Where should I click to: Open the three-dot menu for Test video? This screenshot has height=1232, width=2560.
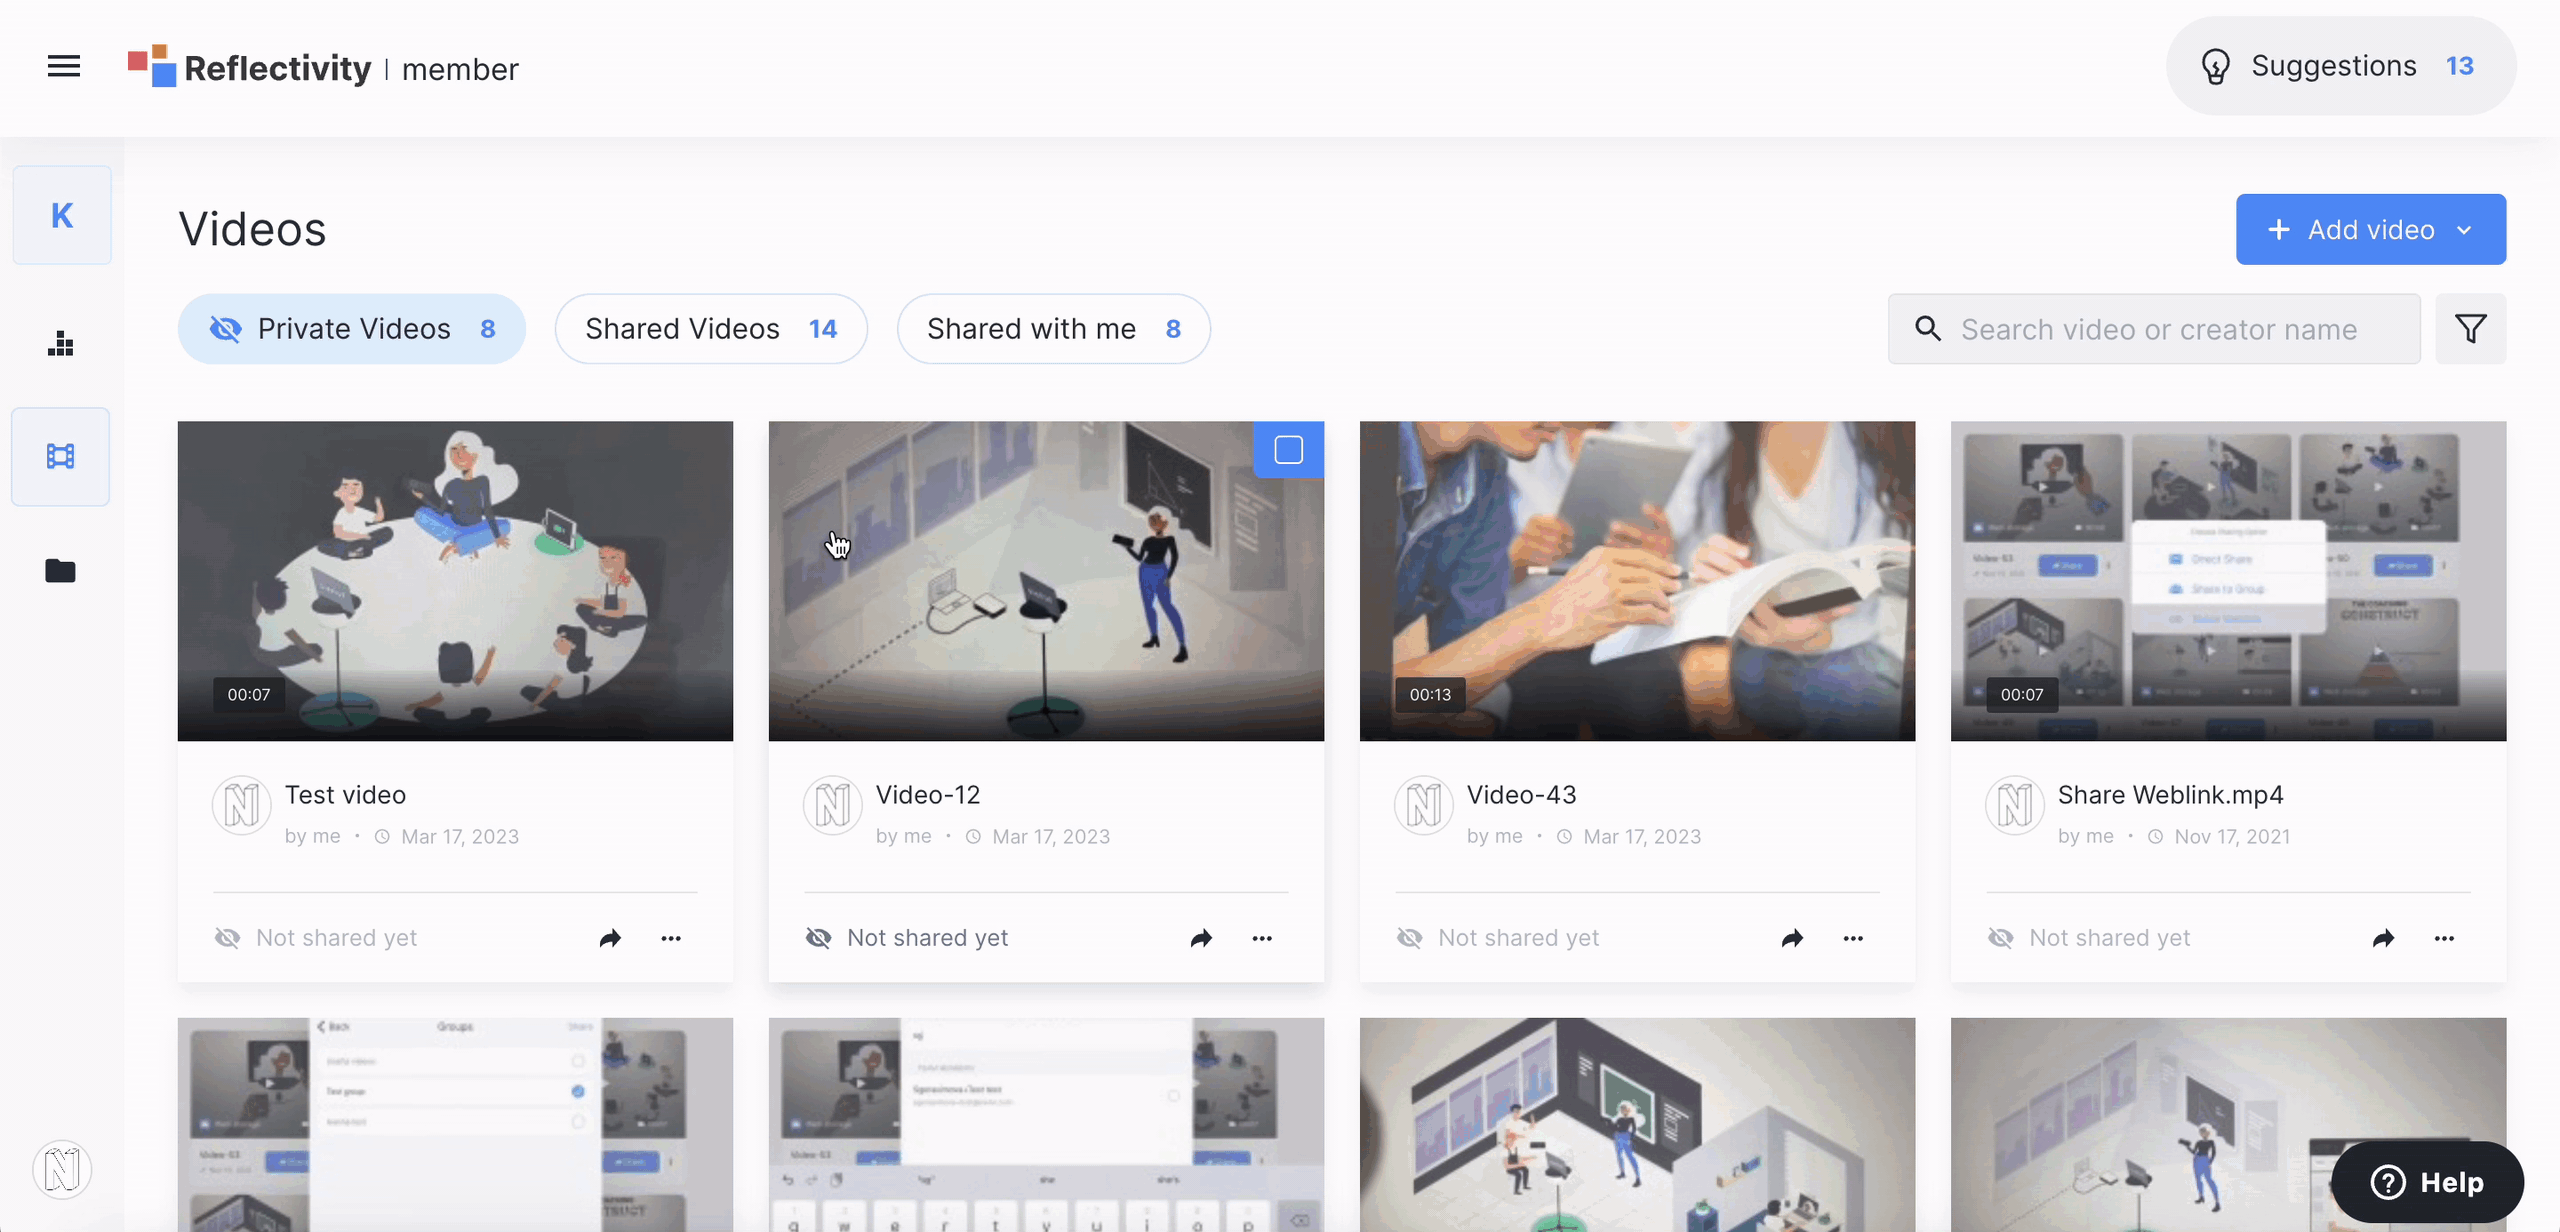point(671,938)
